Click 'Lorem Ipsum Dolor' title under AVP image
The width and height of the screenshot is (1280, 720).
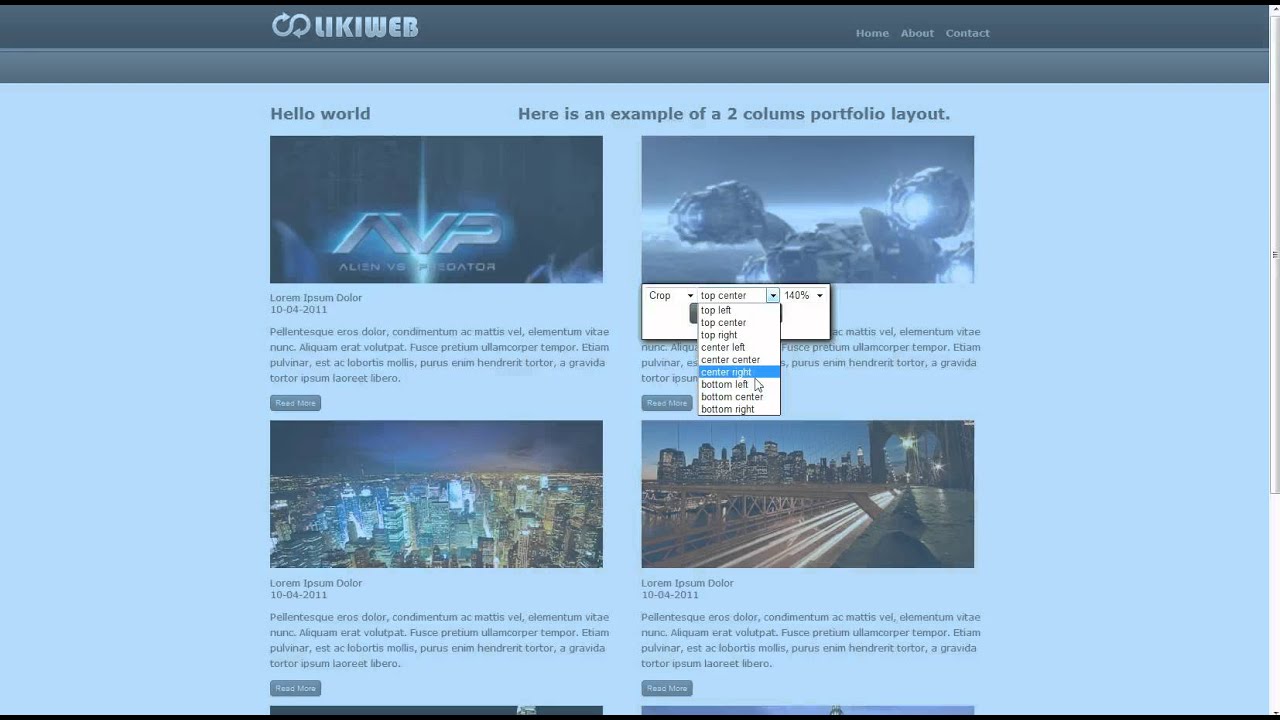click(316, 298)
